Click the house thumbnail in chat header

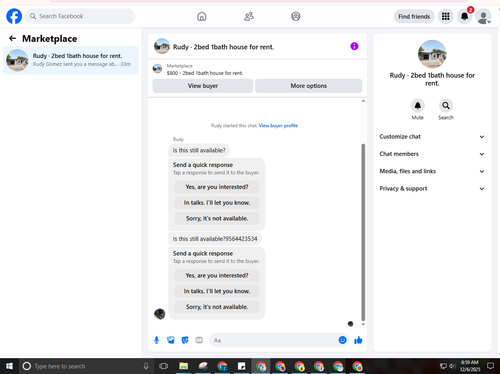coord(162,46)
